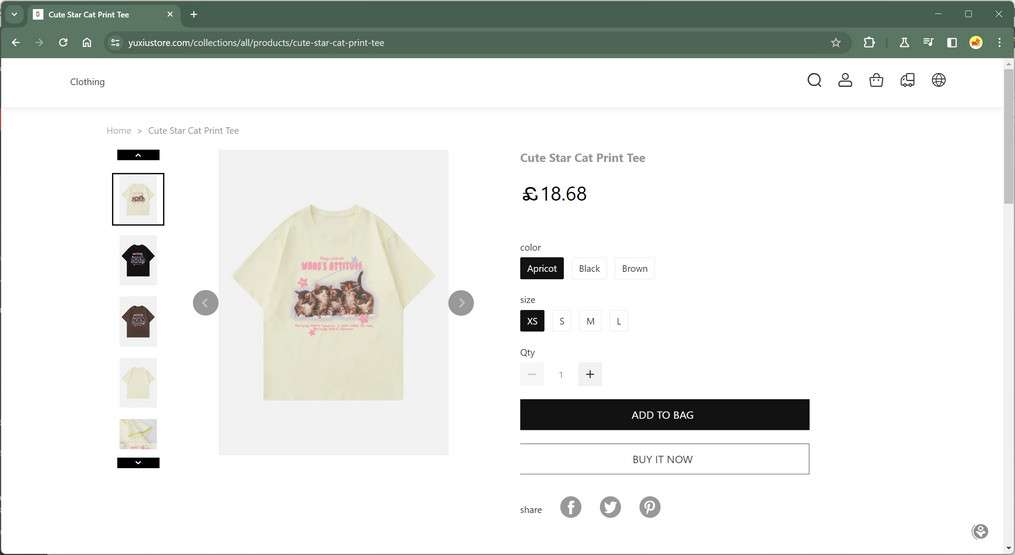Open the search magnifier icon
Screen dimensions: 1015x555
point(814,81)
